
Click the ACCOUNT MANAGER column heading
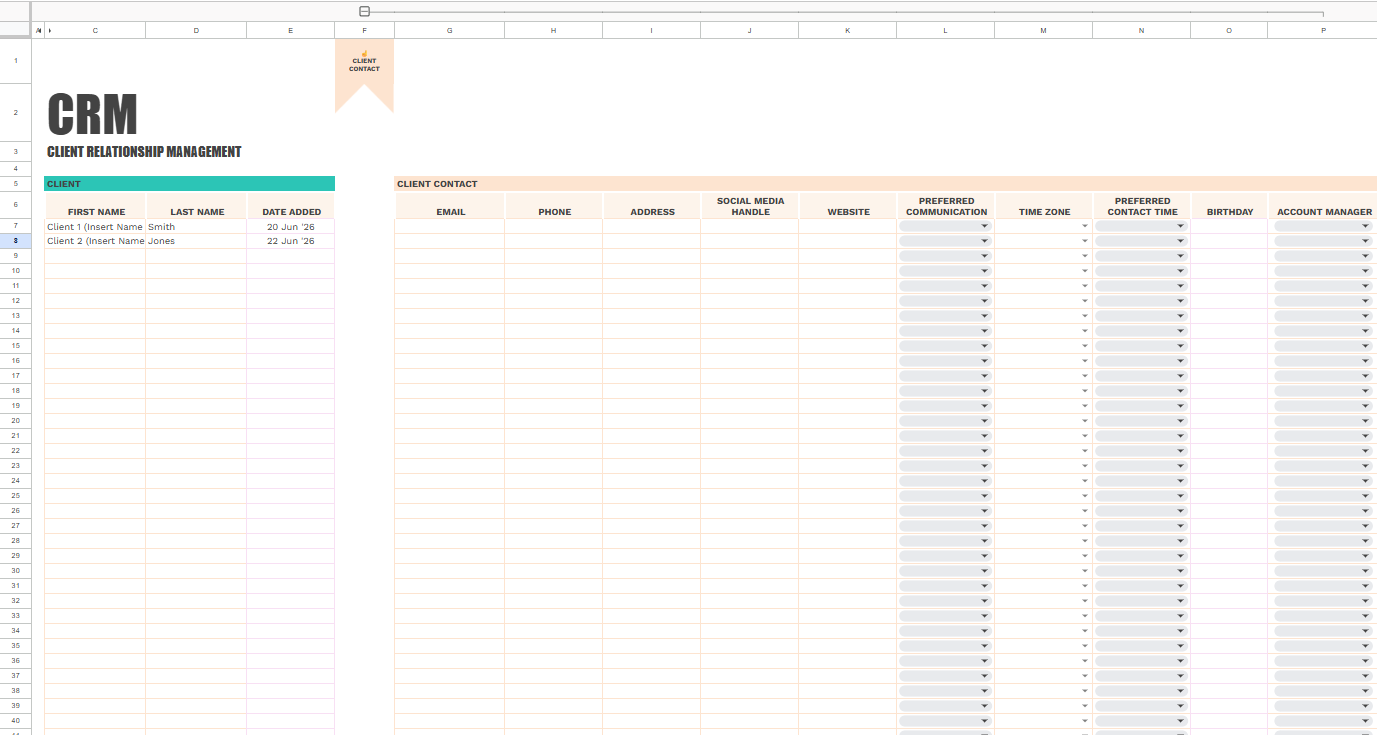pyautogui.click(x=1324, y=212)
